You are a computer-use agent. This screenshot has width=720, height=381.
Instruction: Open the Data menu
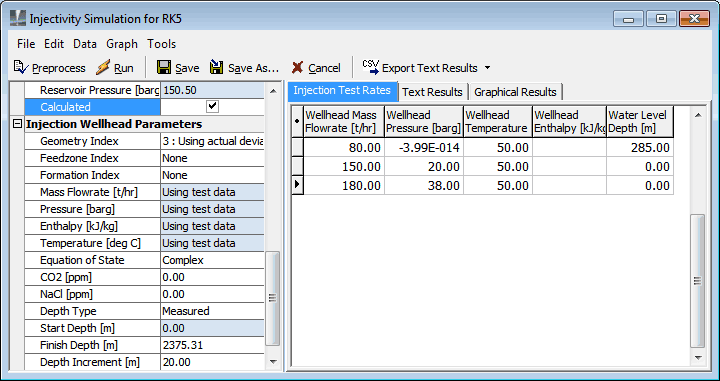click(84, 44)
